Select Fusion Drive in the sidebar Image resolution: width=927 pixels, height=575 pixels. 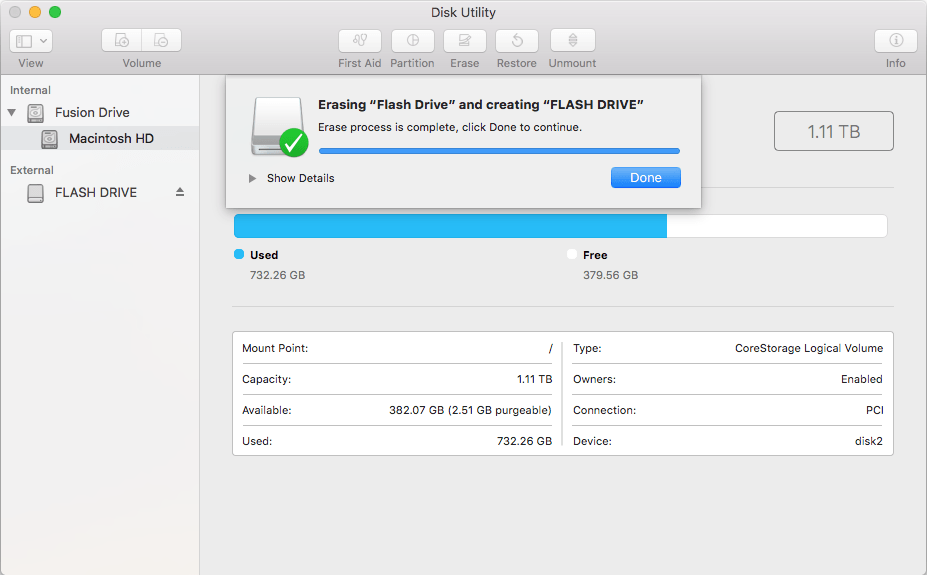click(x=92, y=112)
